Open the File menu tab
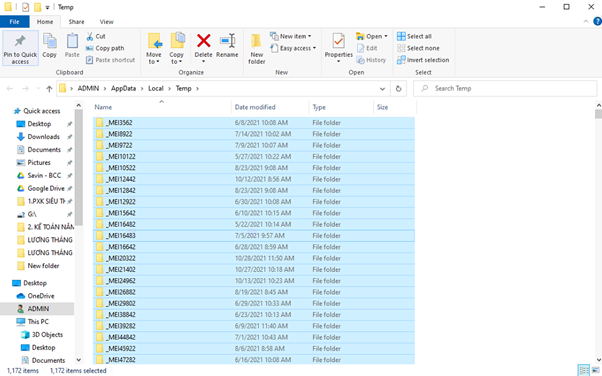This screenshot has height=376, width=602. [x=15, y=22]
